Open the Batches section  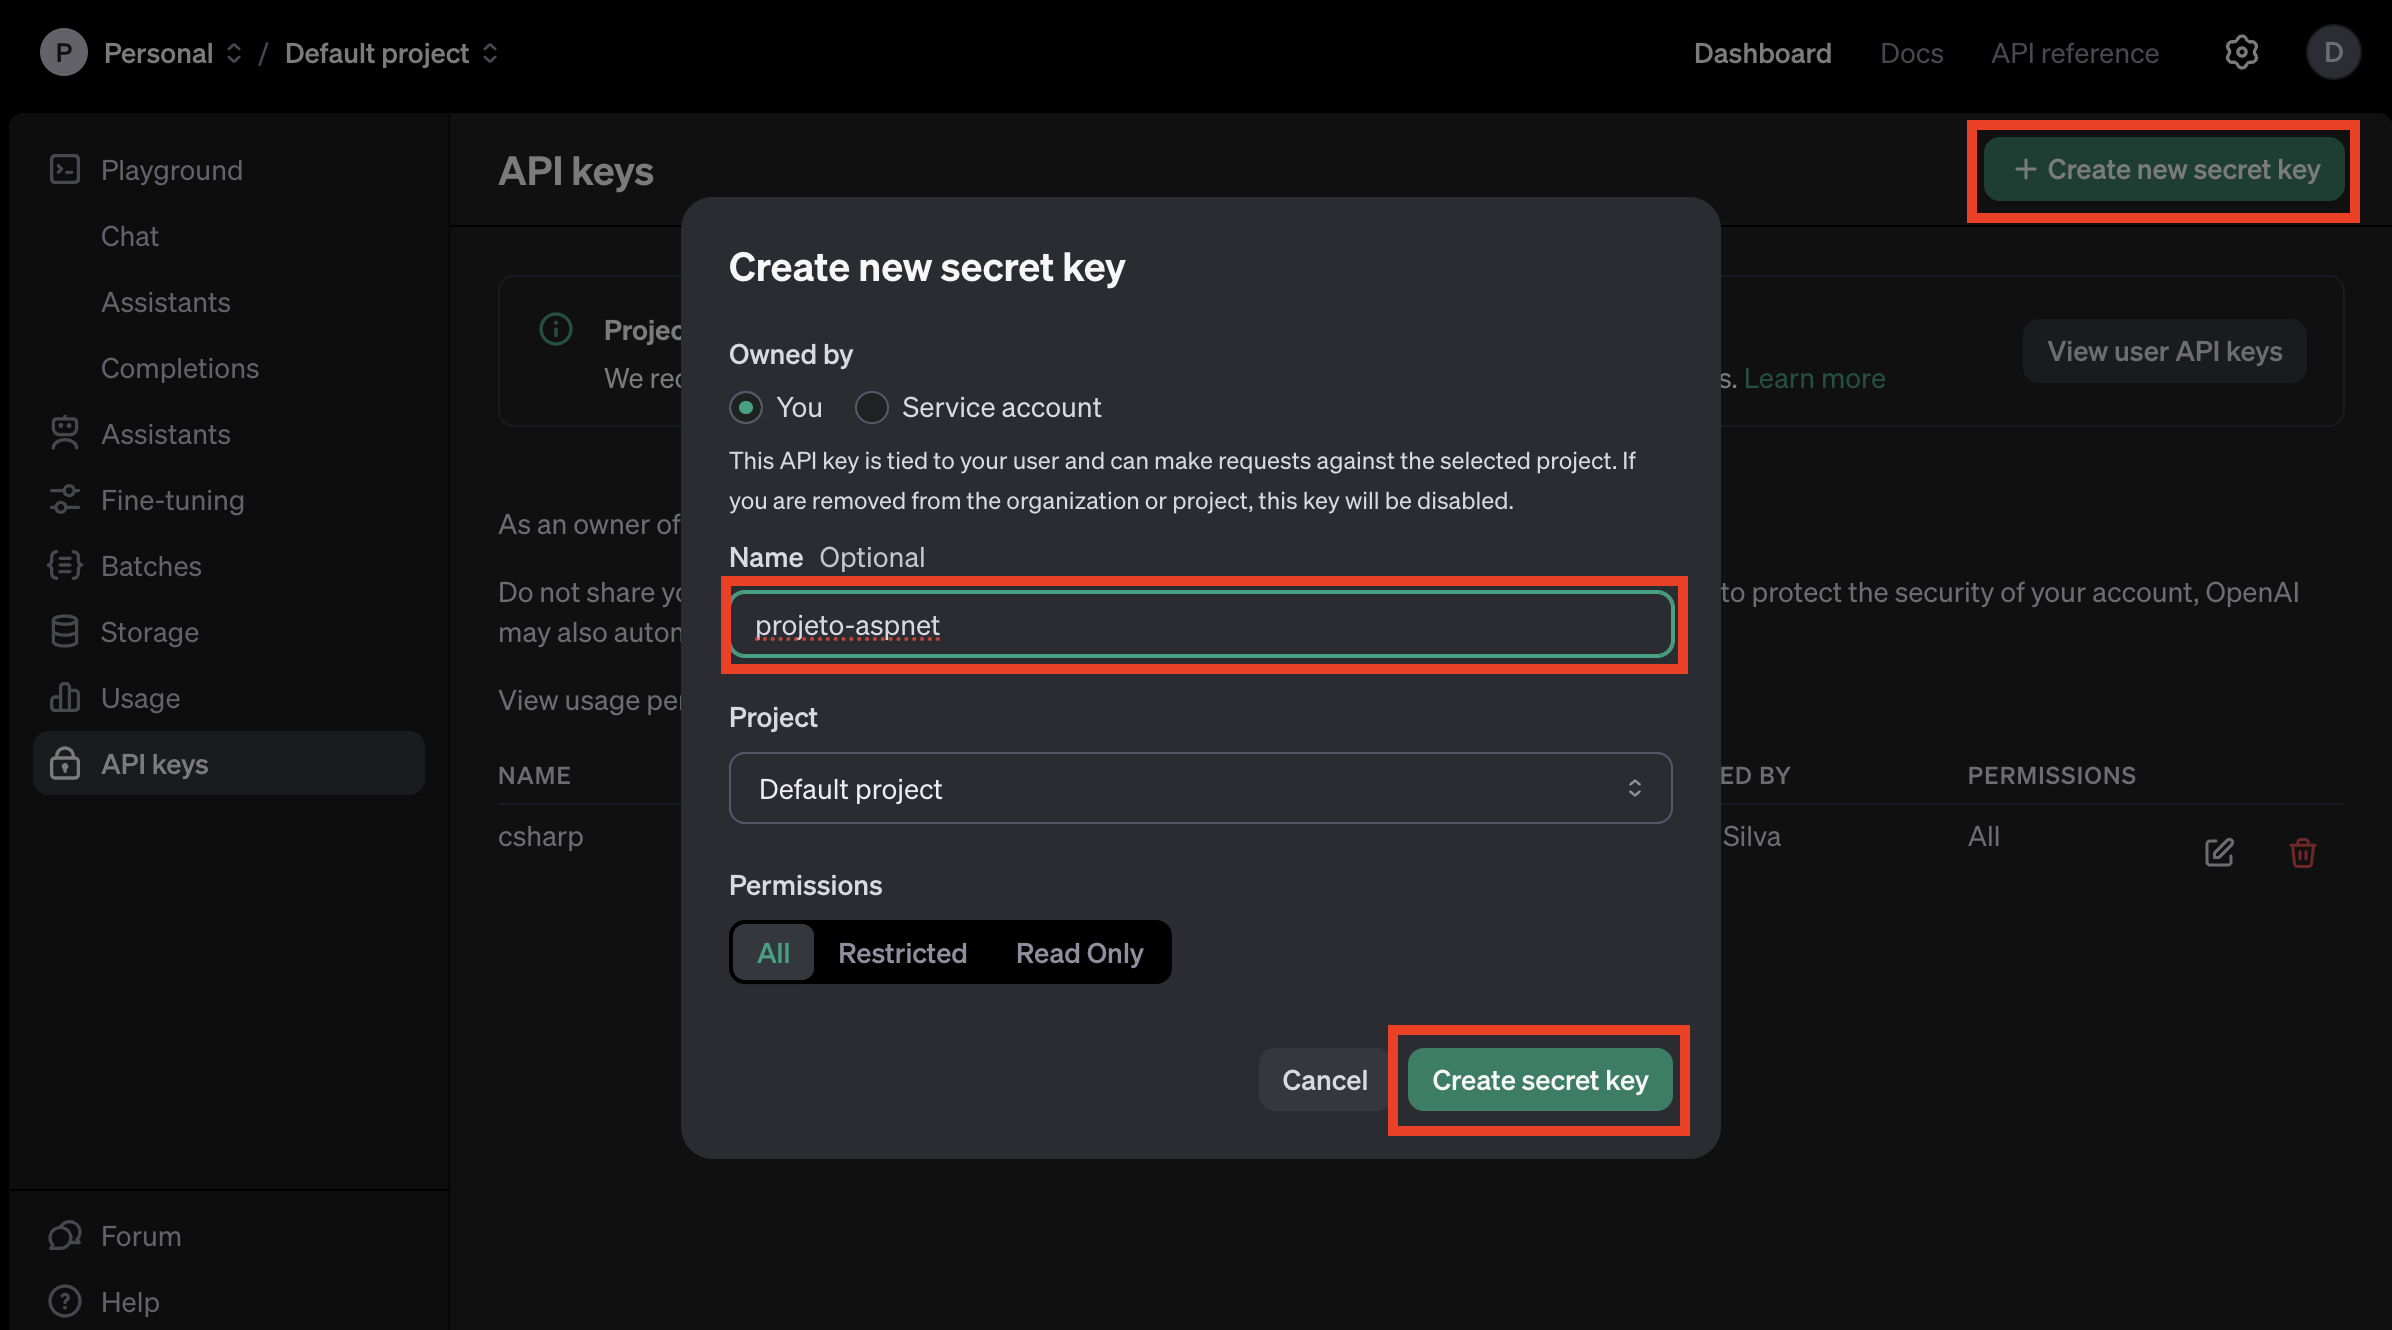[151, 566]
